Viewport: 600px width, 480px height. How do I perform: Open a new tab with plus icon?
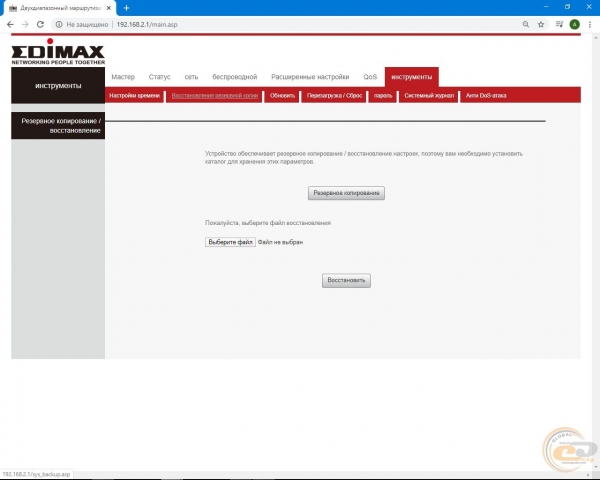(126, 8)
